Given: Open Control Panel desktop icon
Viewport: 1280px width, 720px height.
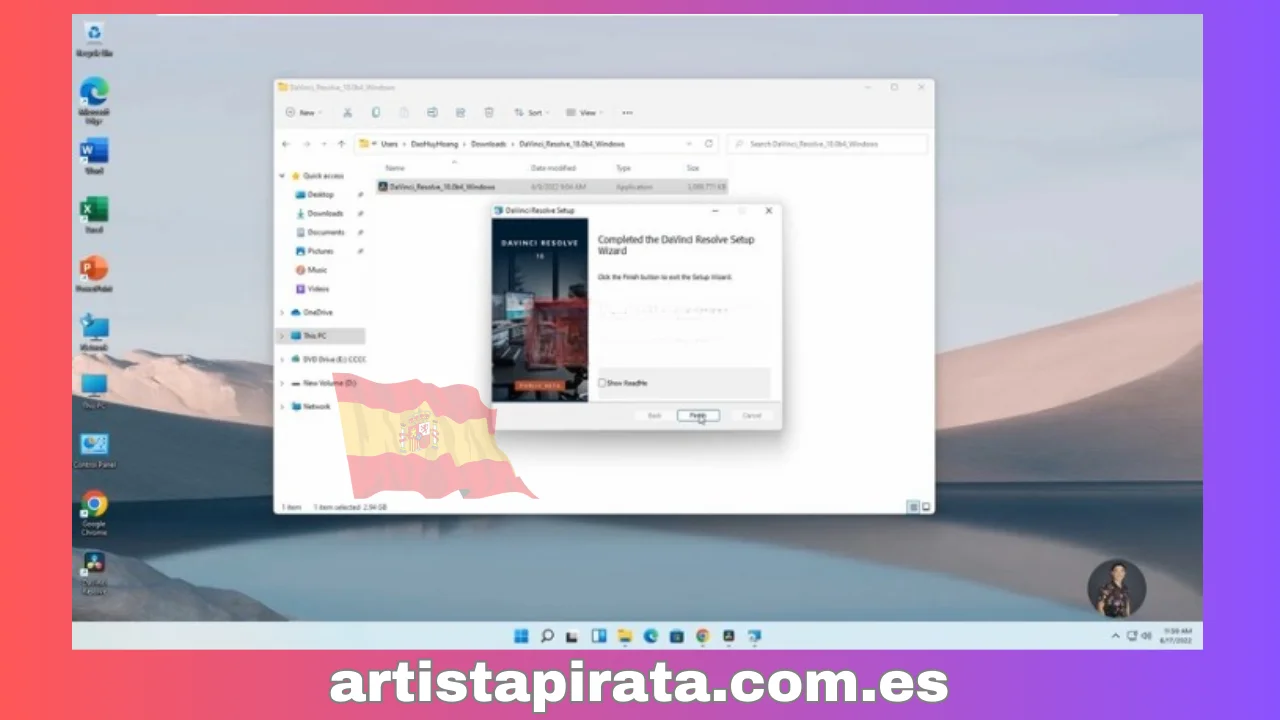Looking at the screenshot, I should [94, 450].
